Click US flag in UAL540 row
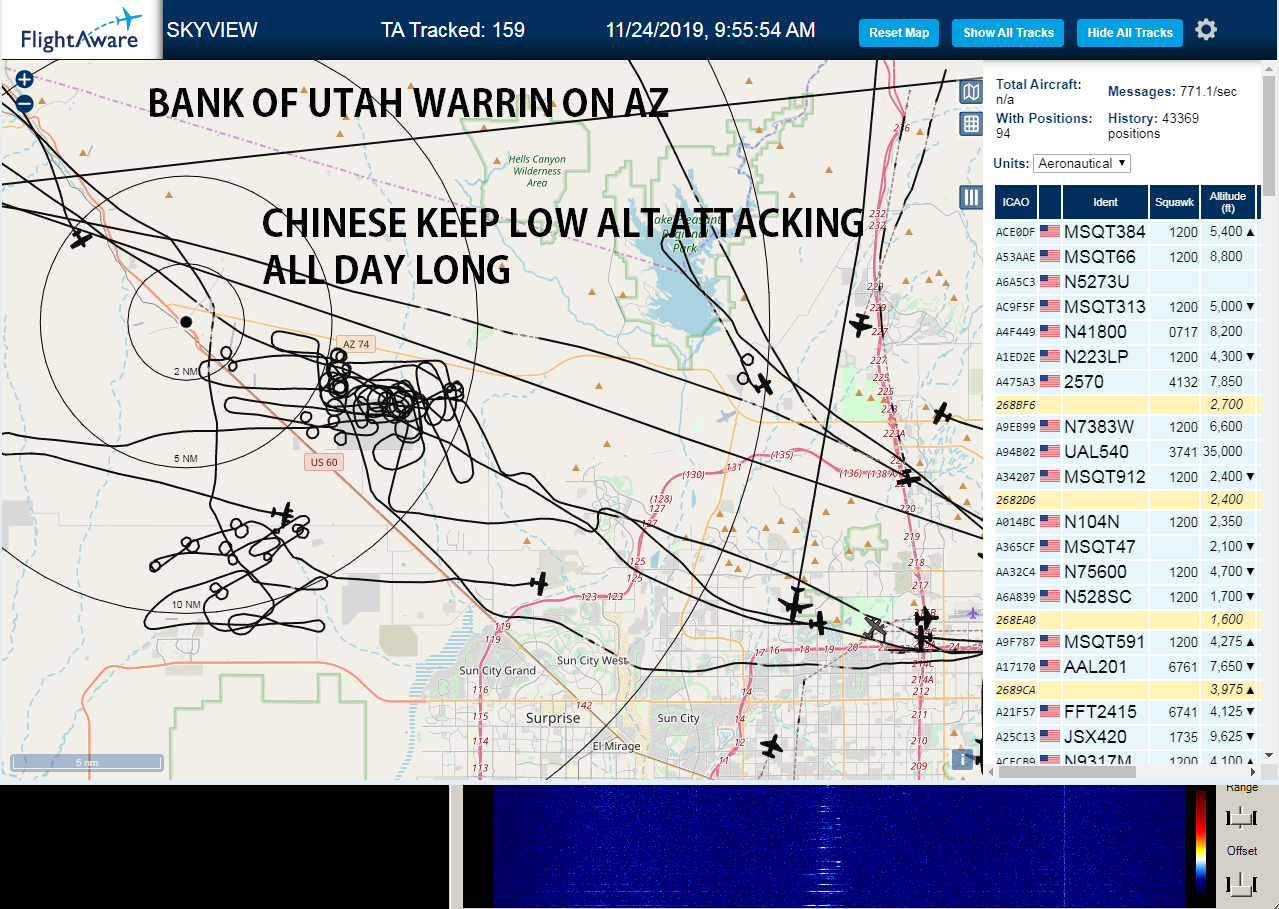Viewport: 1279px width, 909px height. [1050, 452]
